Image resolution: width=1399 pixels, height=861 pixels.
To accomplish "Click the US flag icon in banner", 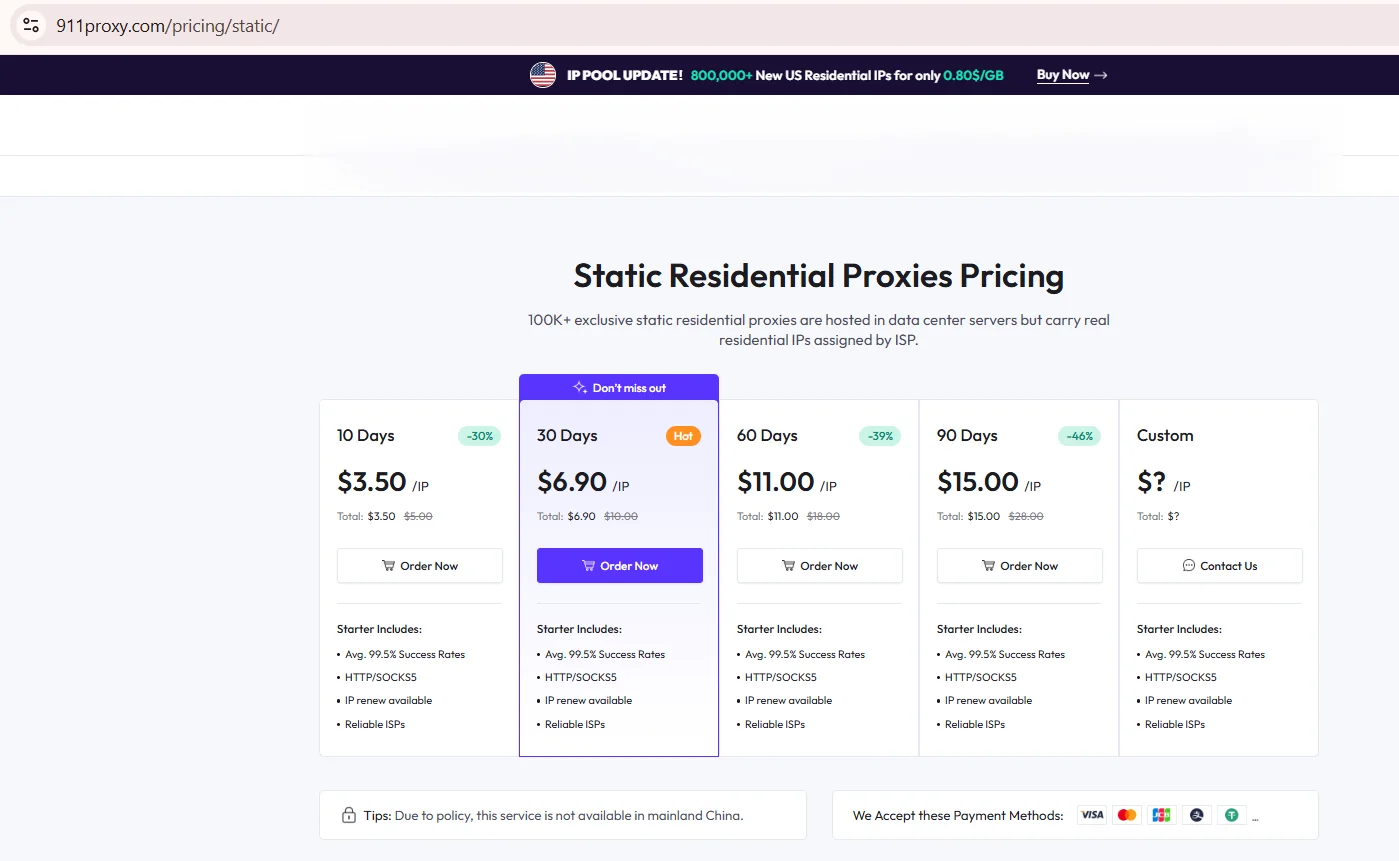I will click(543, 75).
